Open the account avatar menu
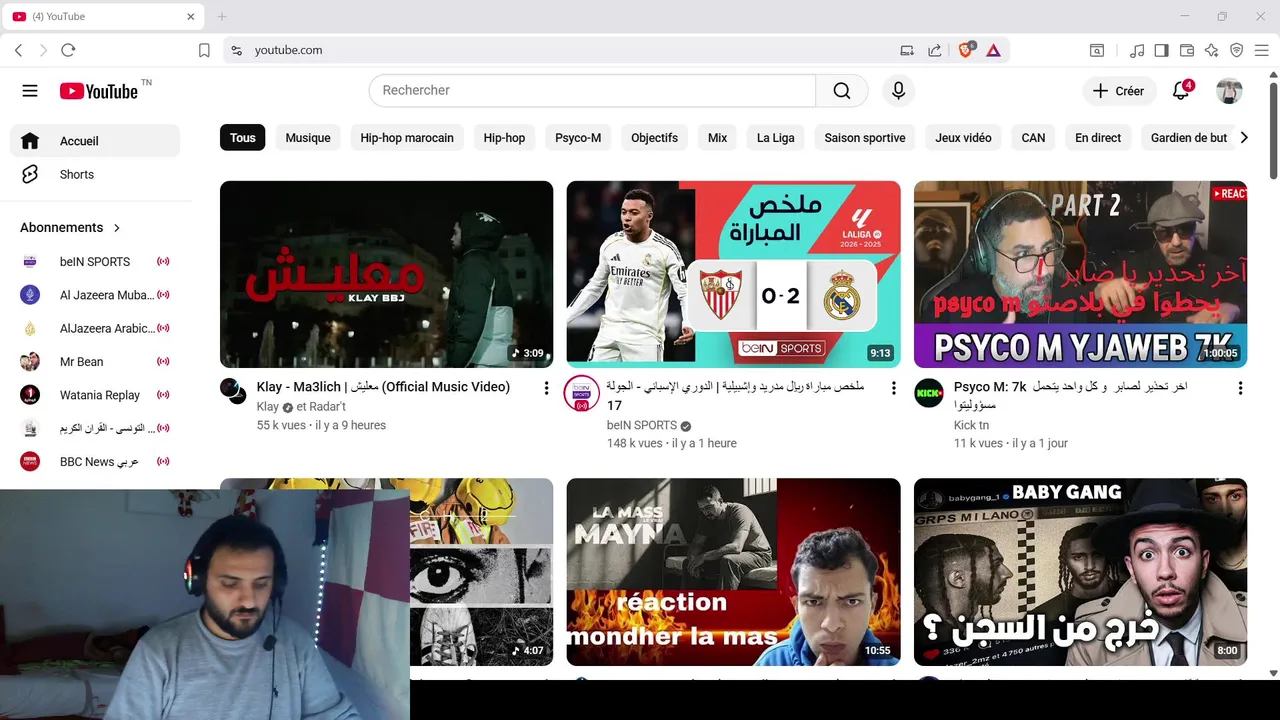This screenshot has width=1280, height=720. pyautogui.click(x=1229, y=91)
